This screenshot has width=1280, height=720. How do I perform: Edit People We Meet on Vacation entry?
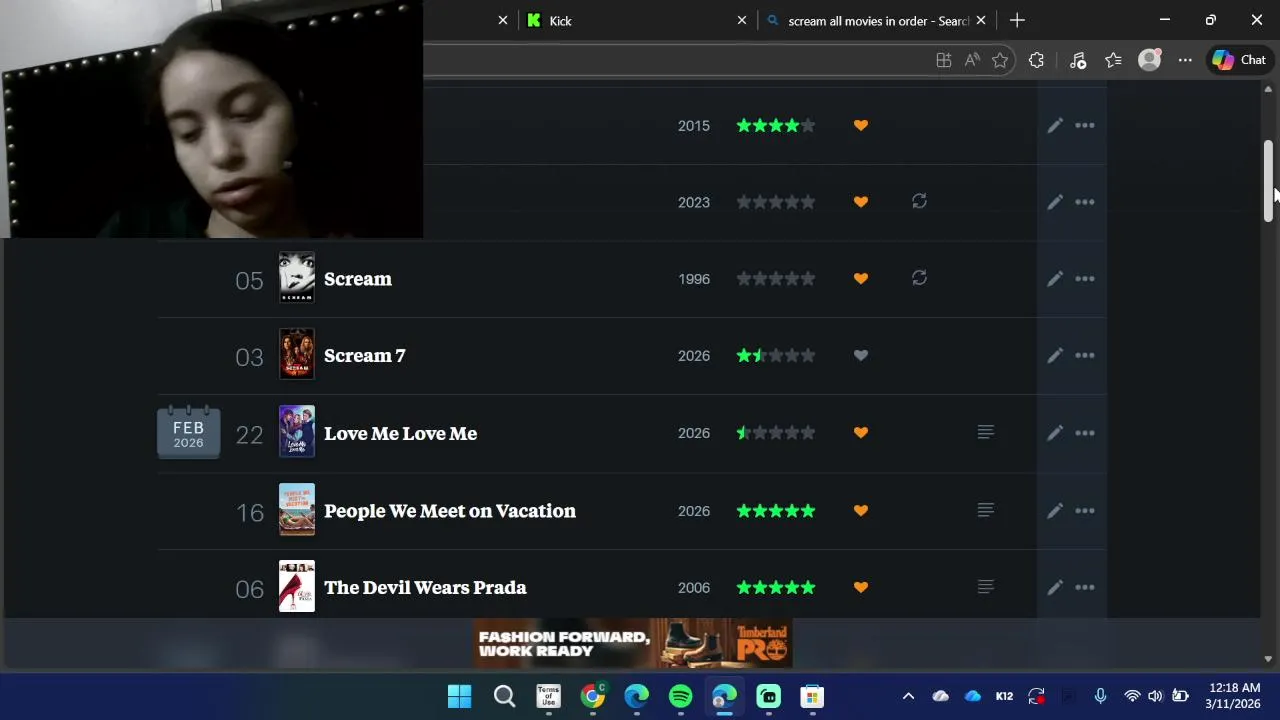[x=1055, y=511]
